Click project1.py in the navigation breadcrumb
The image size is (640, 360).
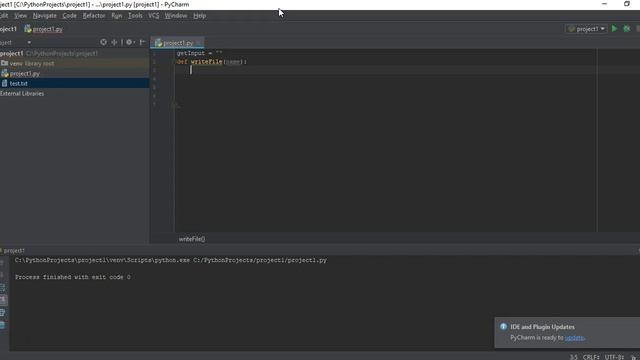click(x=43, y=29)
